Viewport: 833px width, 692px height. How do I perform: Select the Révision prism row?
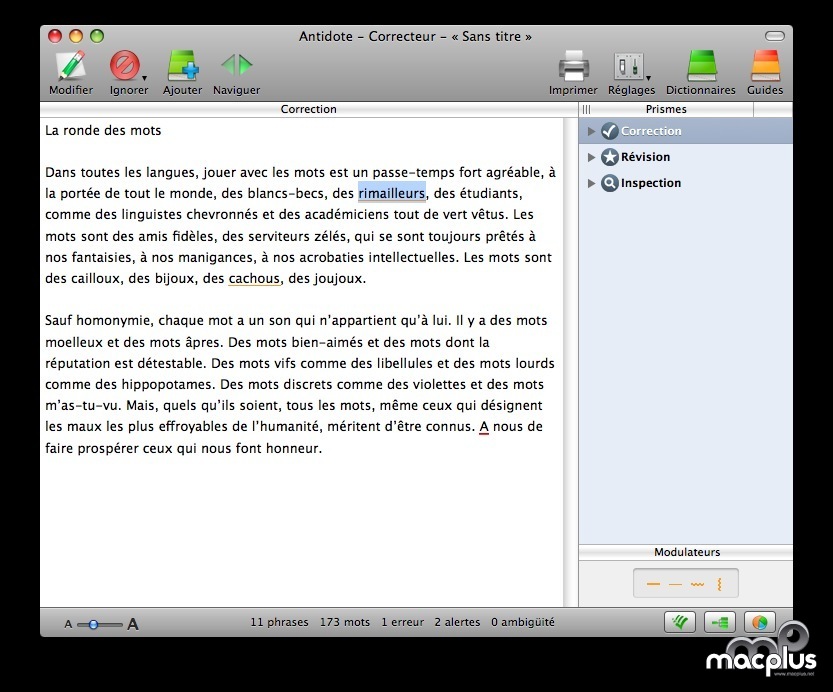pyautogui.click(x=686, y=157)
